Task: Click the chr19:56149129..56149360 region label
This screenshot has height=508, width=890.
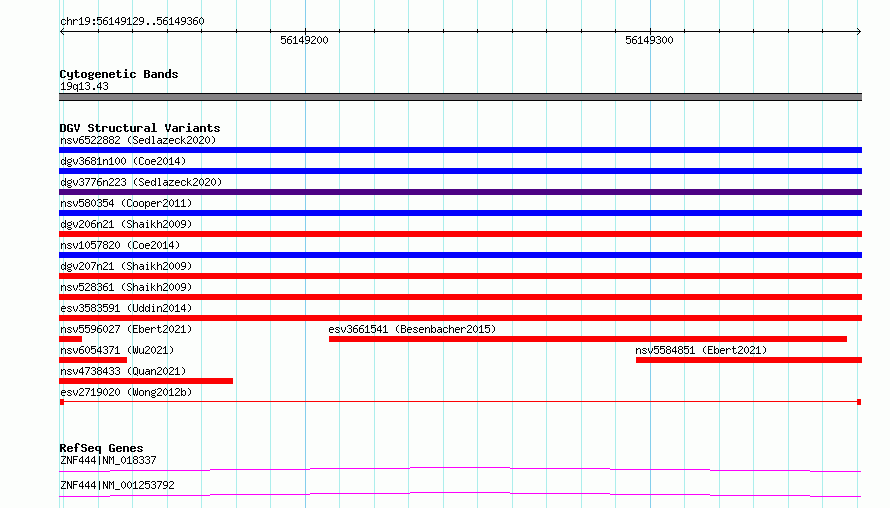Action: pyautogui.click(x=132, y=21)
